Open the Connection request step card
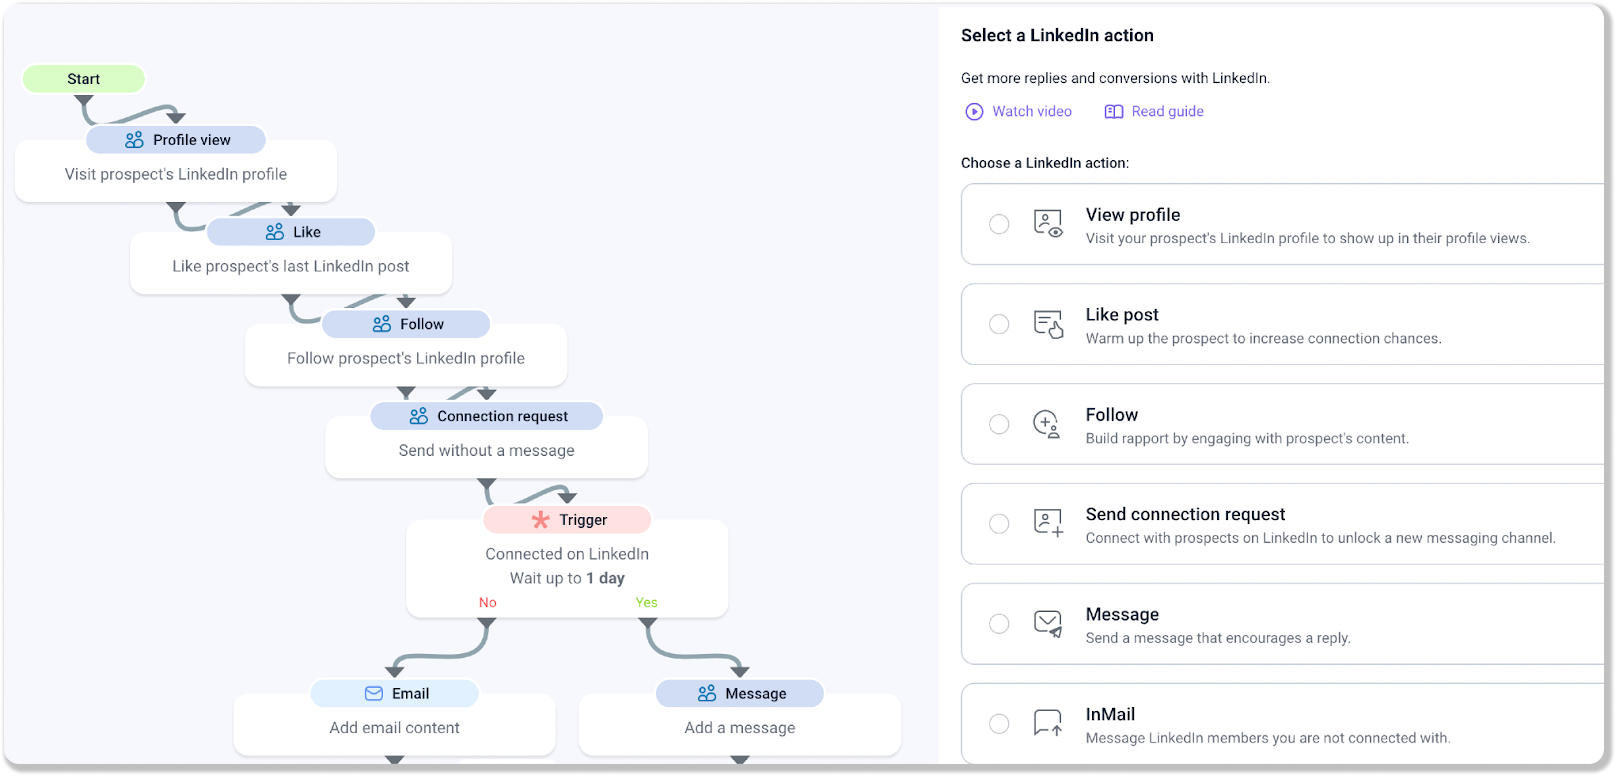The width and height of the screenshot is (1616, 776). pos(487,440)
